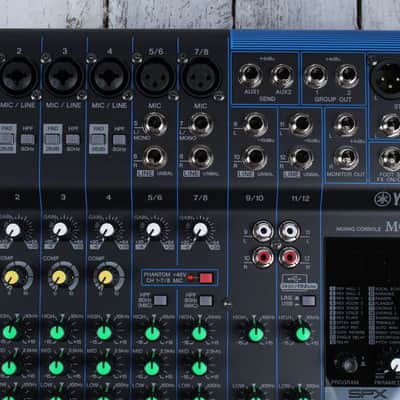The height and width of the screenshot is (400, 400).
Task: Toggle the PAD switch on channel 4
Action: point(98,139)
